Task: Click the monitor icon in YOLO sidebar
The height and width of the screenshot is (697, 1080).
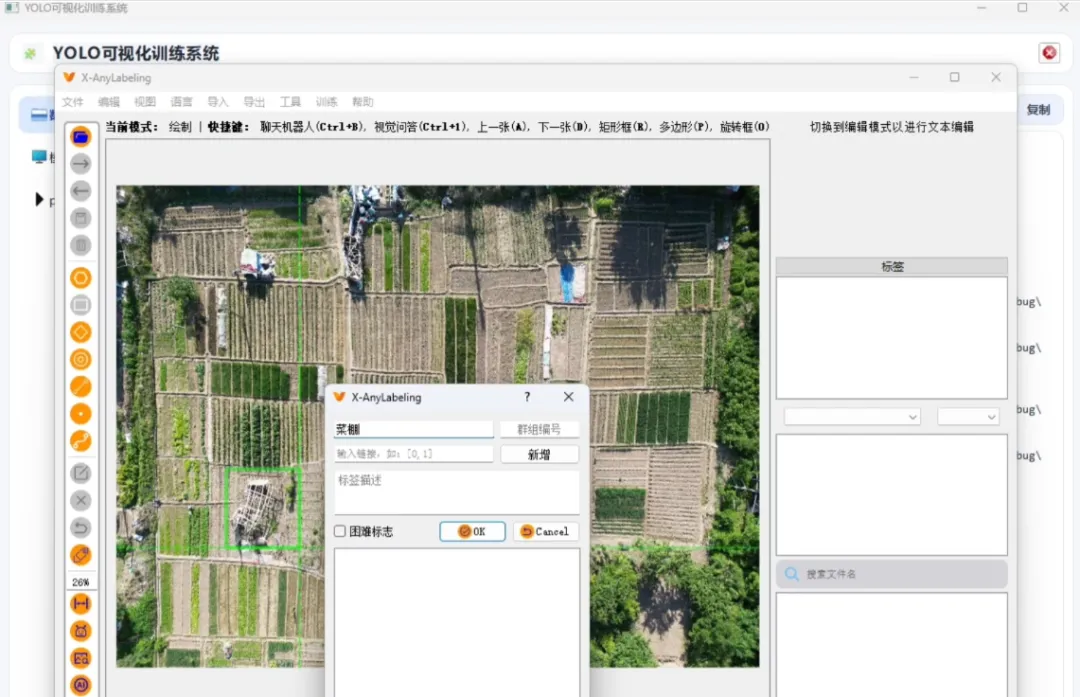Action: tap(39, 157)
